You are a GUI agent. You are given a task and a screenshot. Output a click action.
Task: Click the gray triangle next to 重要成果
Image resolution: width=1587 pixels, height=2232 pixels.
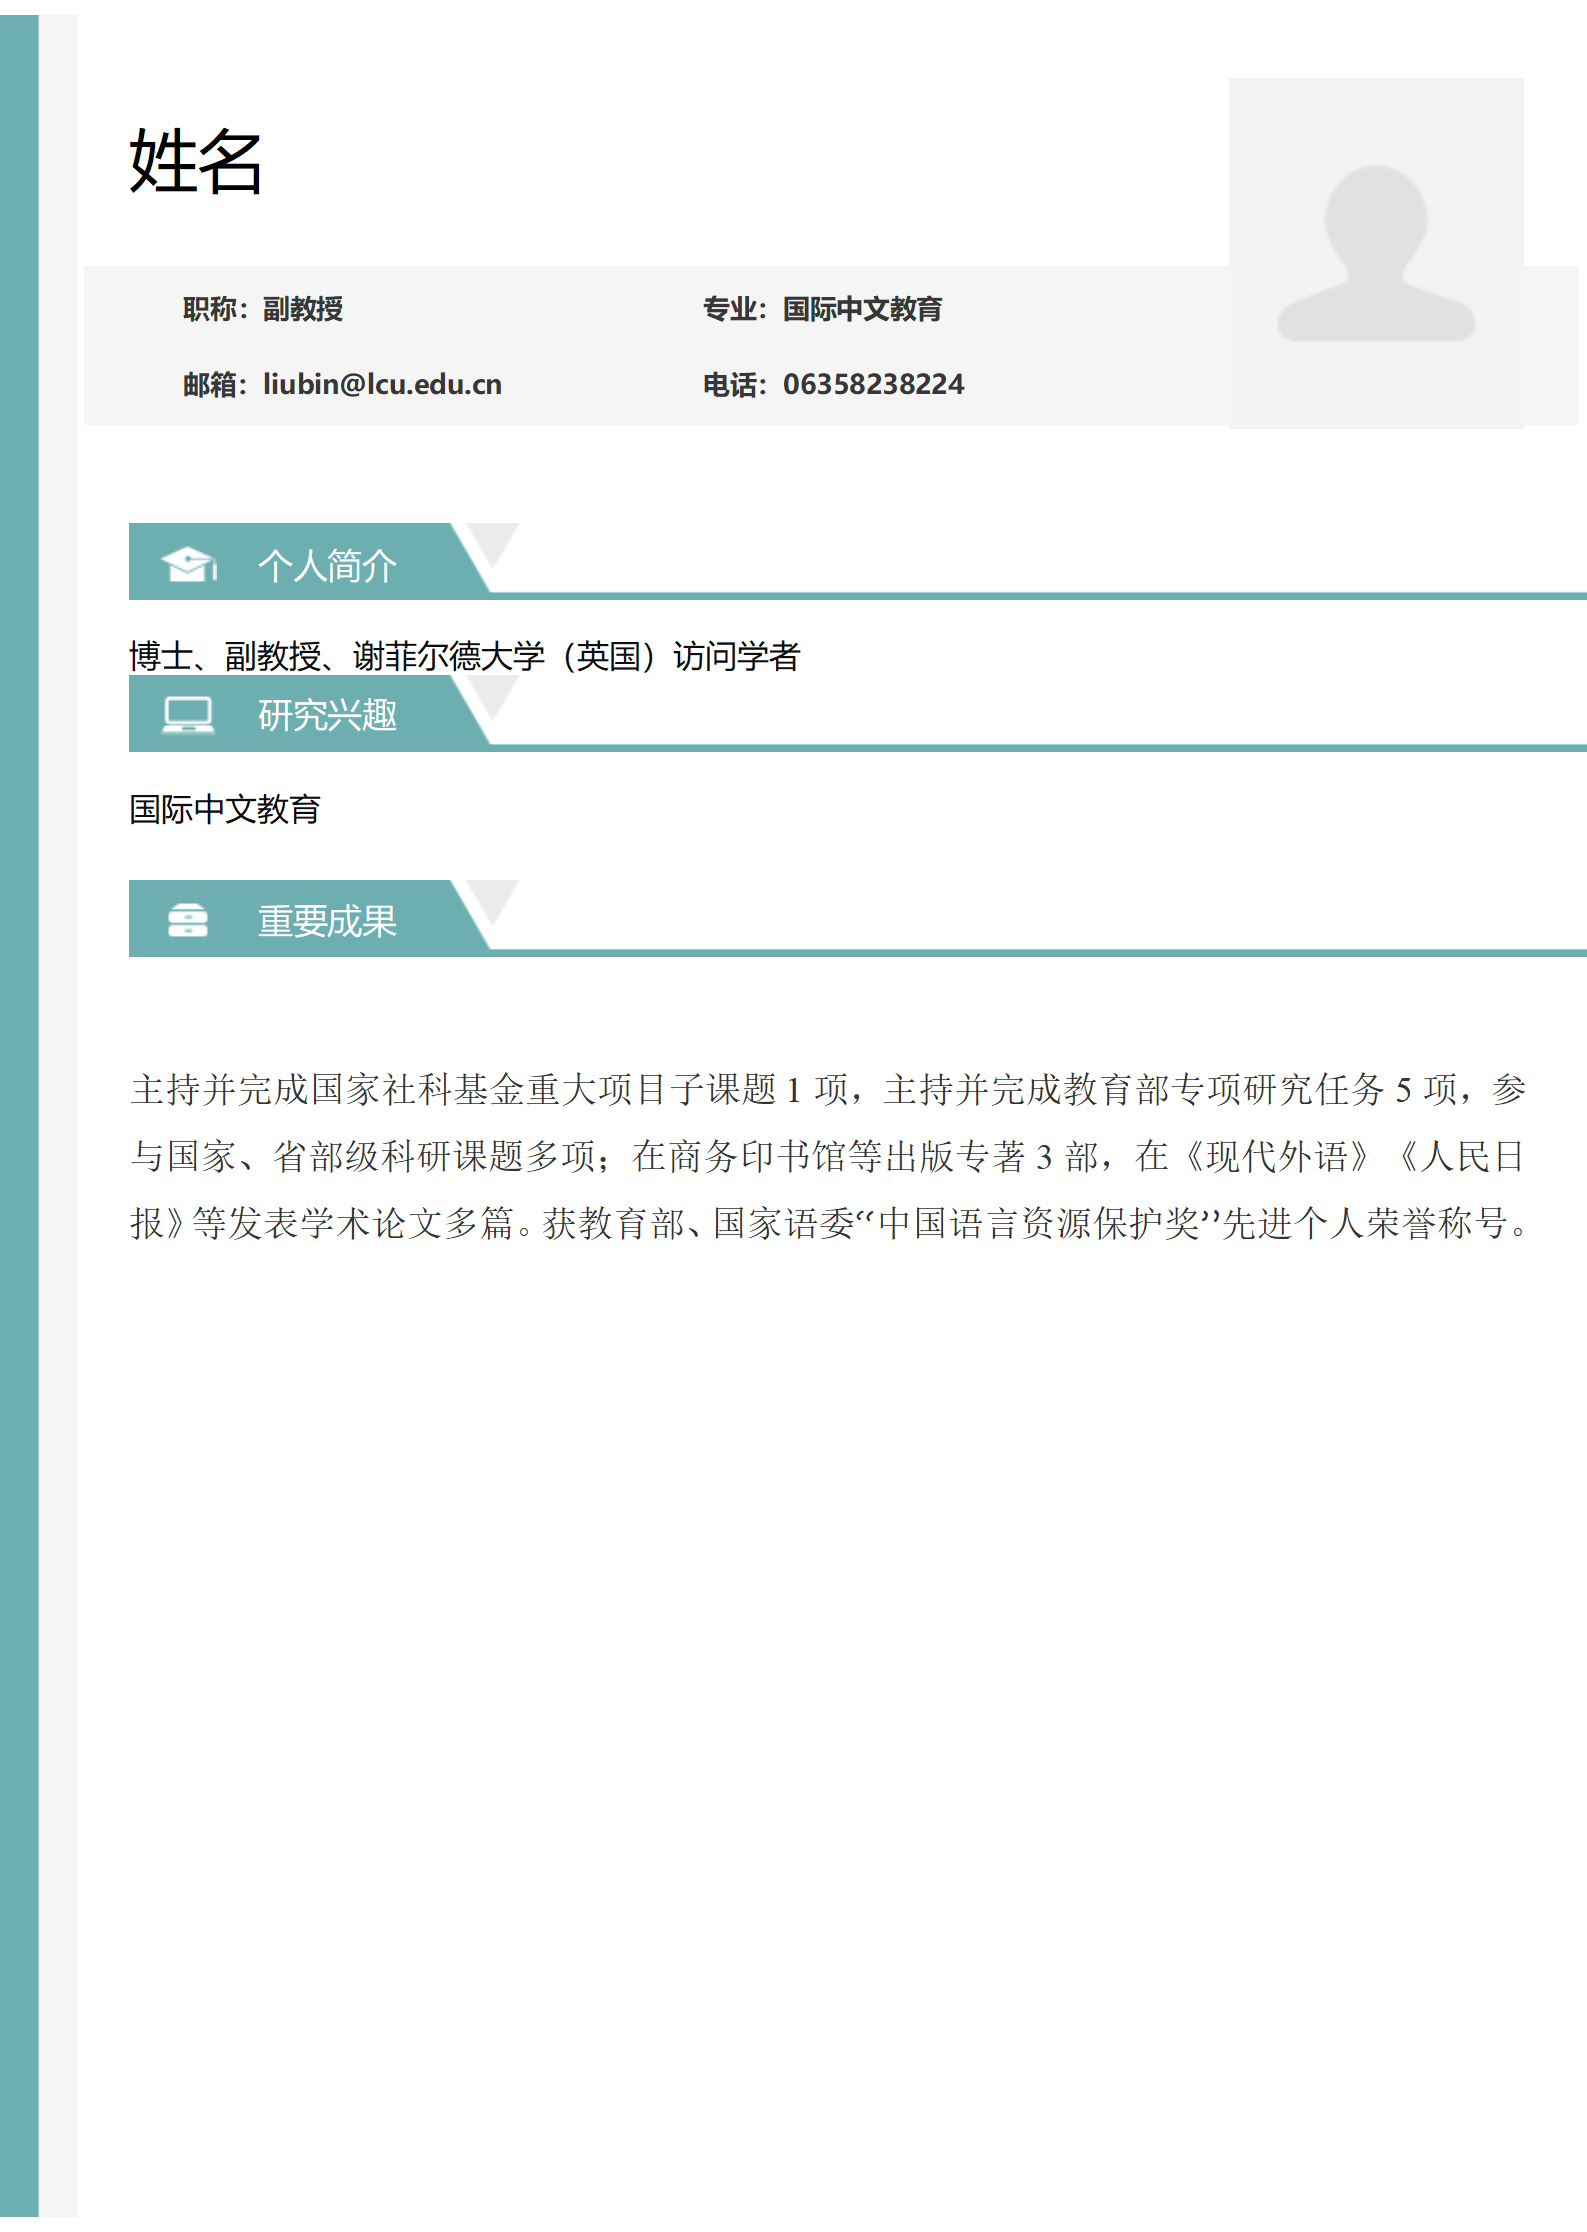(x=492, y=898)
